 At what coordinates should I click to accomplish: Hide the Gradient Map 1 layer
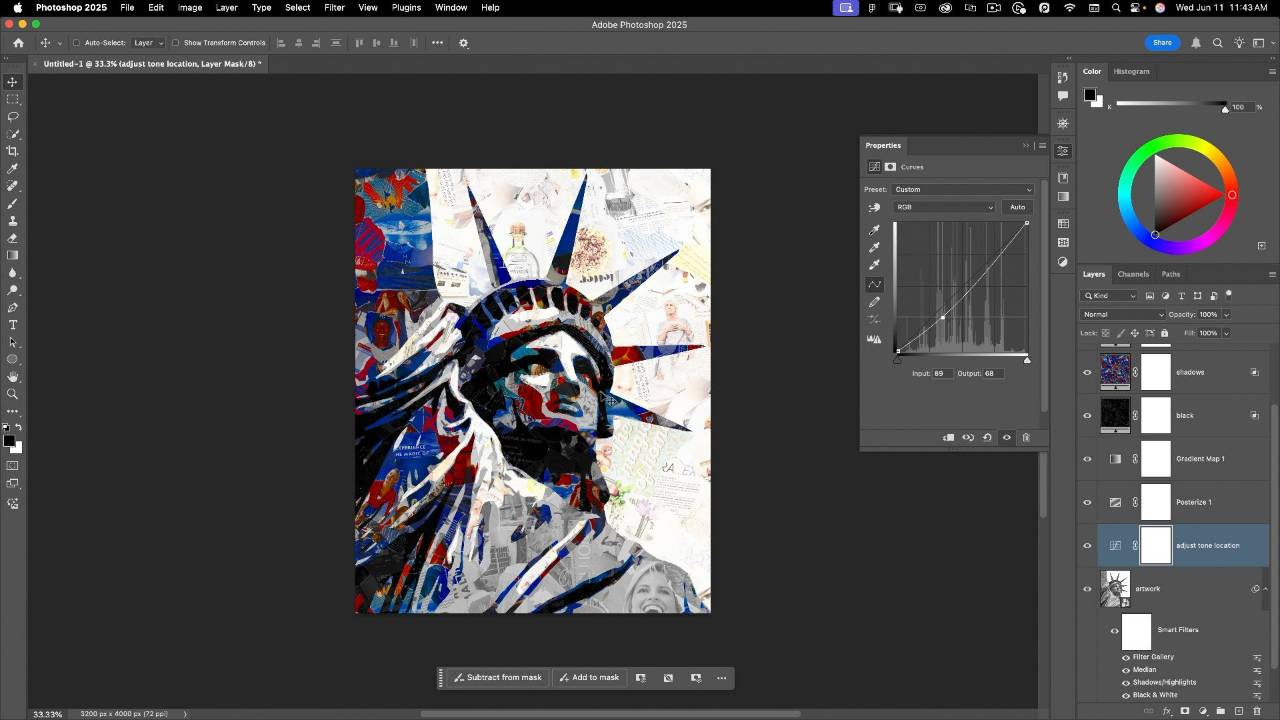(1087, 459)
